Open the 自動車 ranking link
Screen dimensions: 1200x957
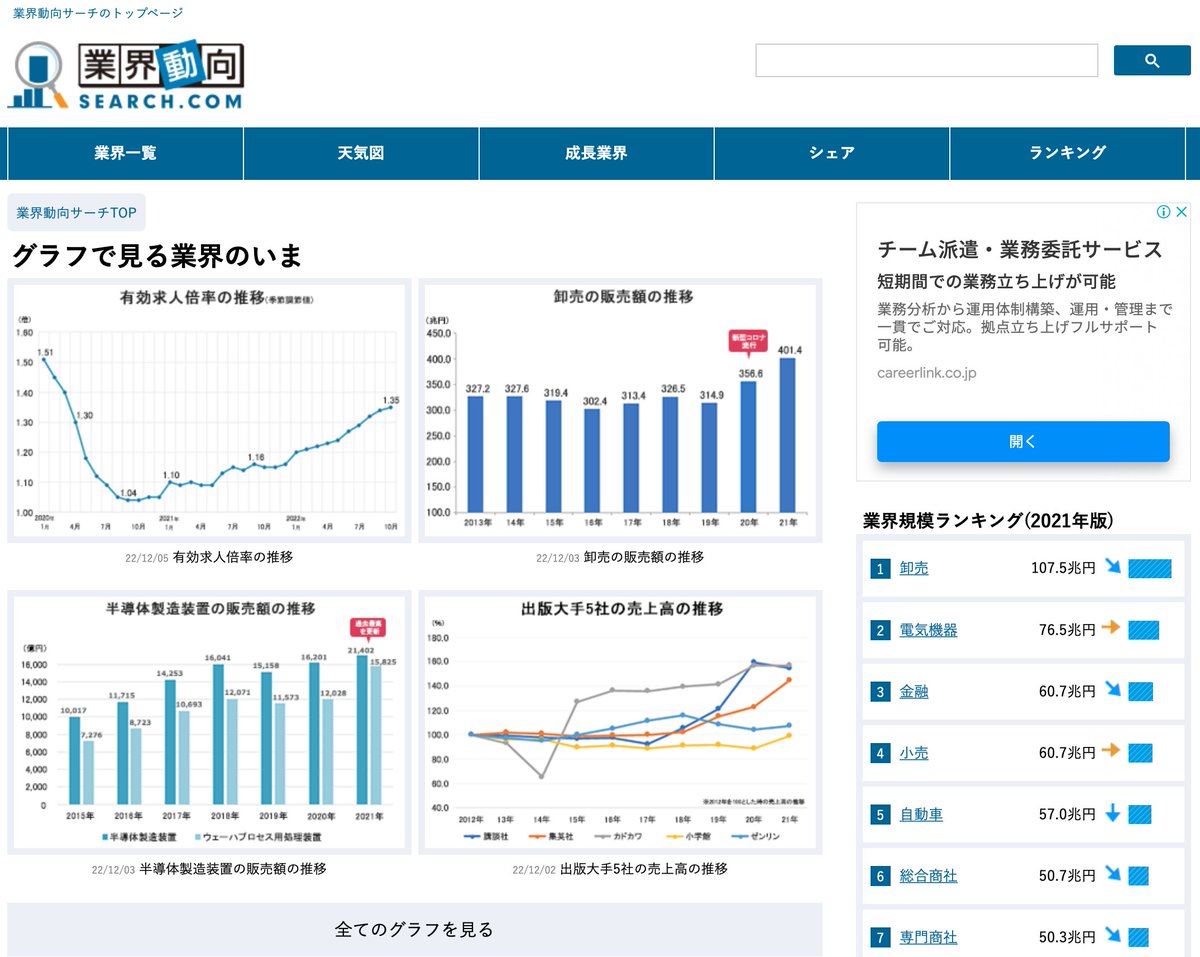tap(921, 815)
